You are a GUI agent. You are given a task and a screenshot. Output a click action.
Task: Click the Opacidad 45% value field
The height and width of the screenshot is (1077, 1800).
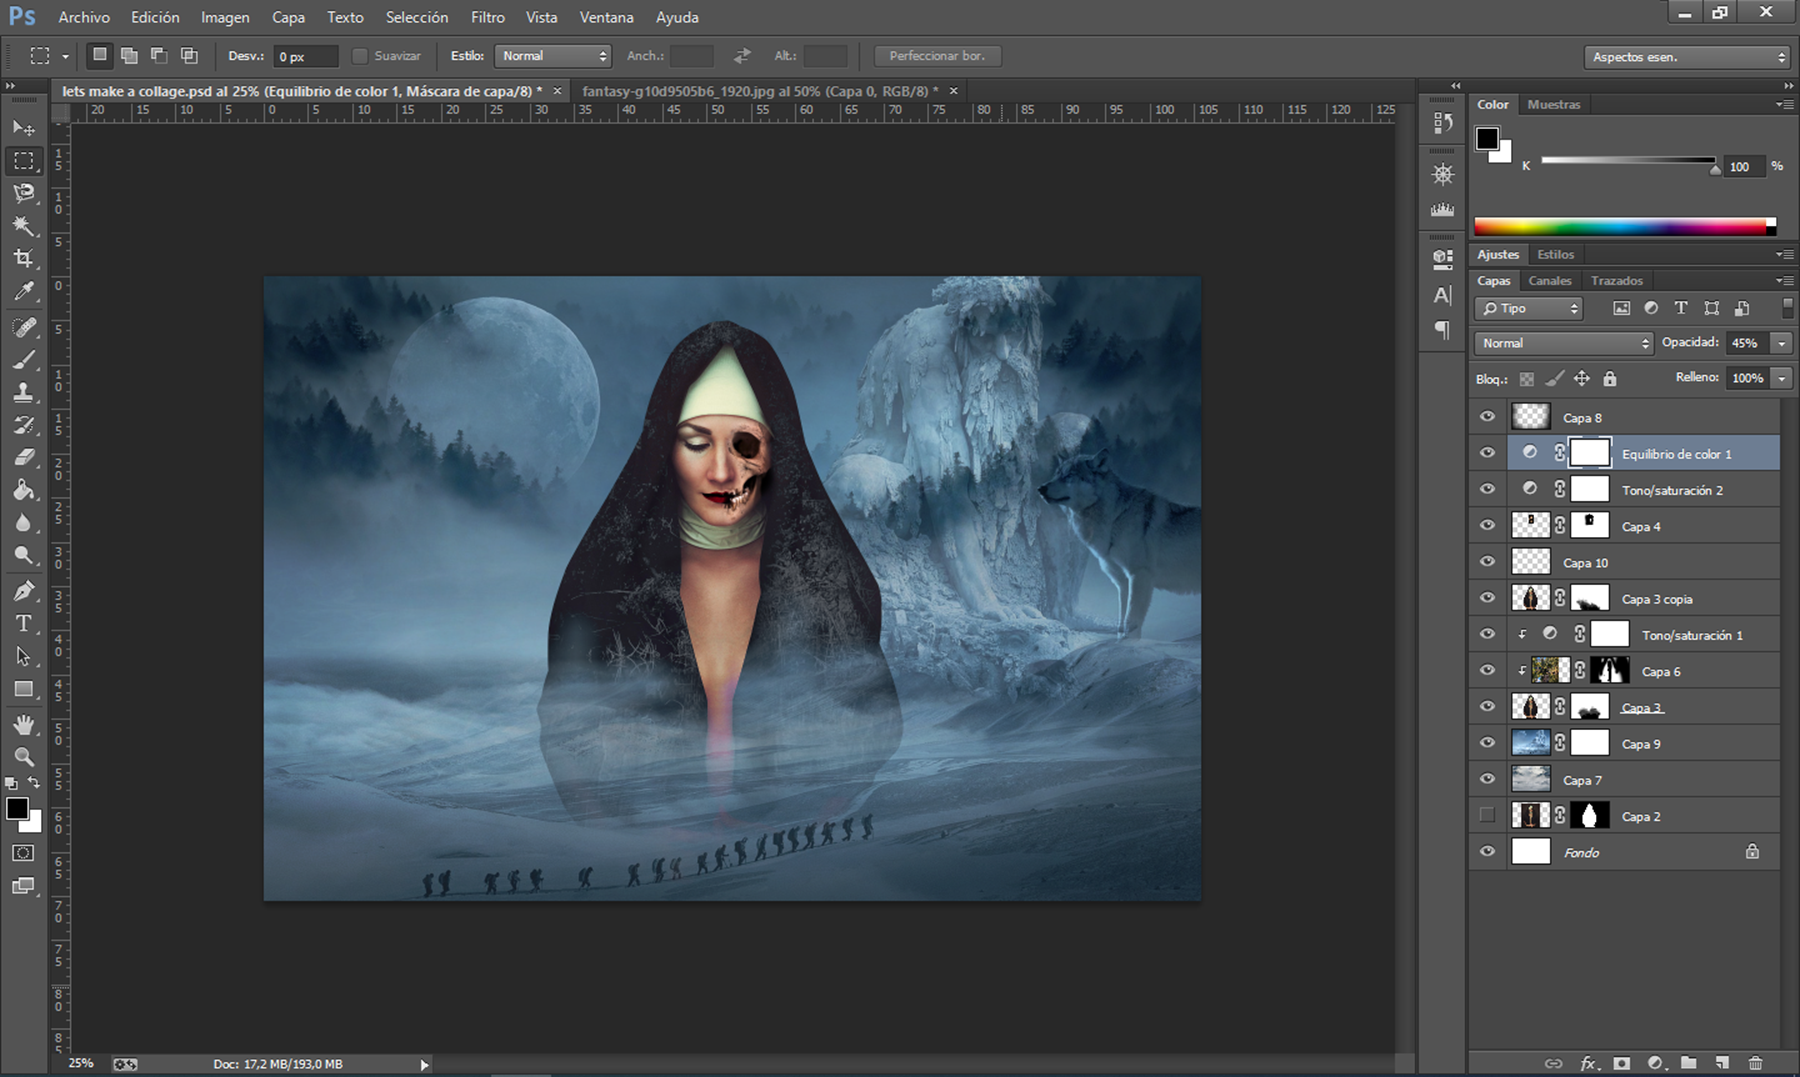[x=1748, y=343]
